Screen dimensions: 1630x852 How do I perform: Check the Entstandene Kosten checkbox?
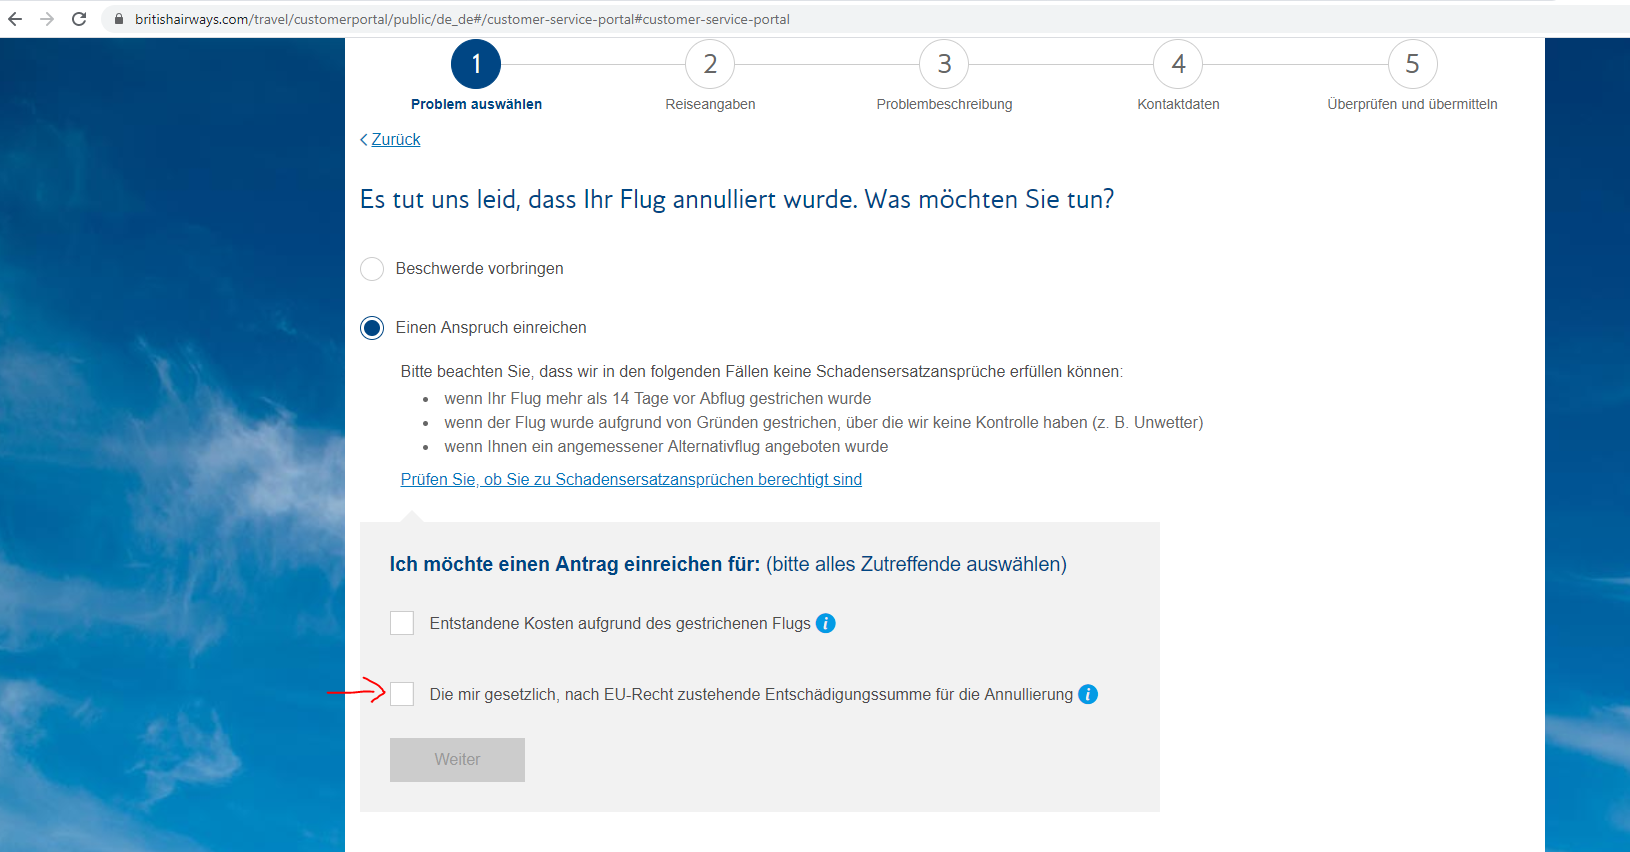tap(402, 623)
